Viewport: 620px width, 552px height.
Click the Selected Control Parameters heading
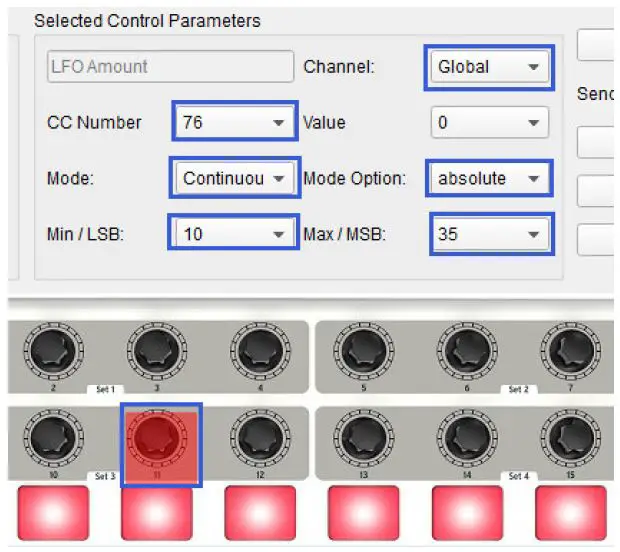(147, 21)
